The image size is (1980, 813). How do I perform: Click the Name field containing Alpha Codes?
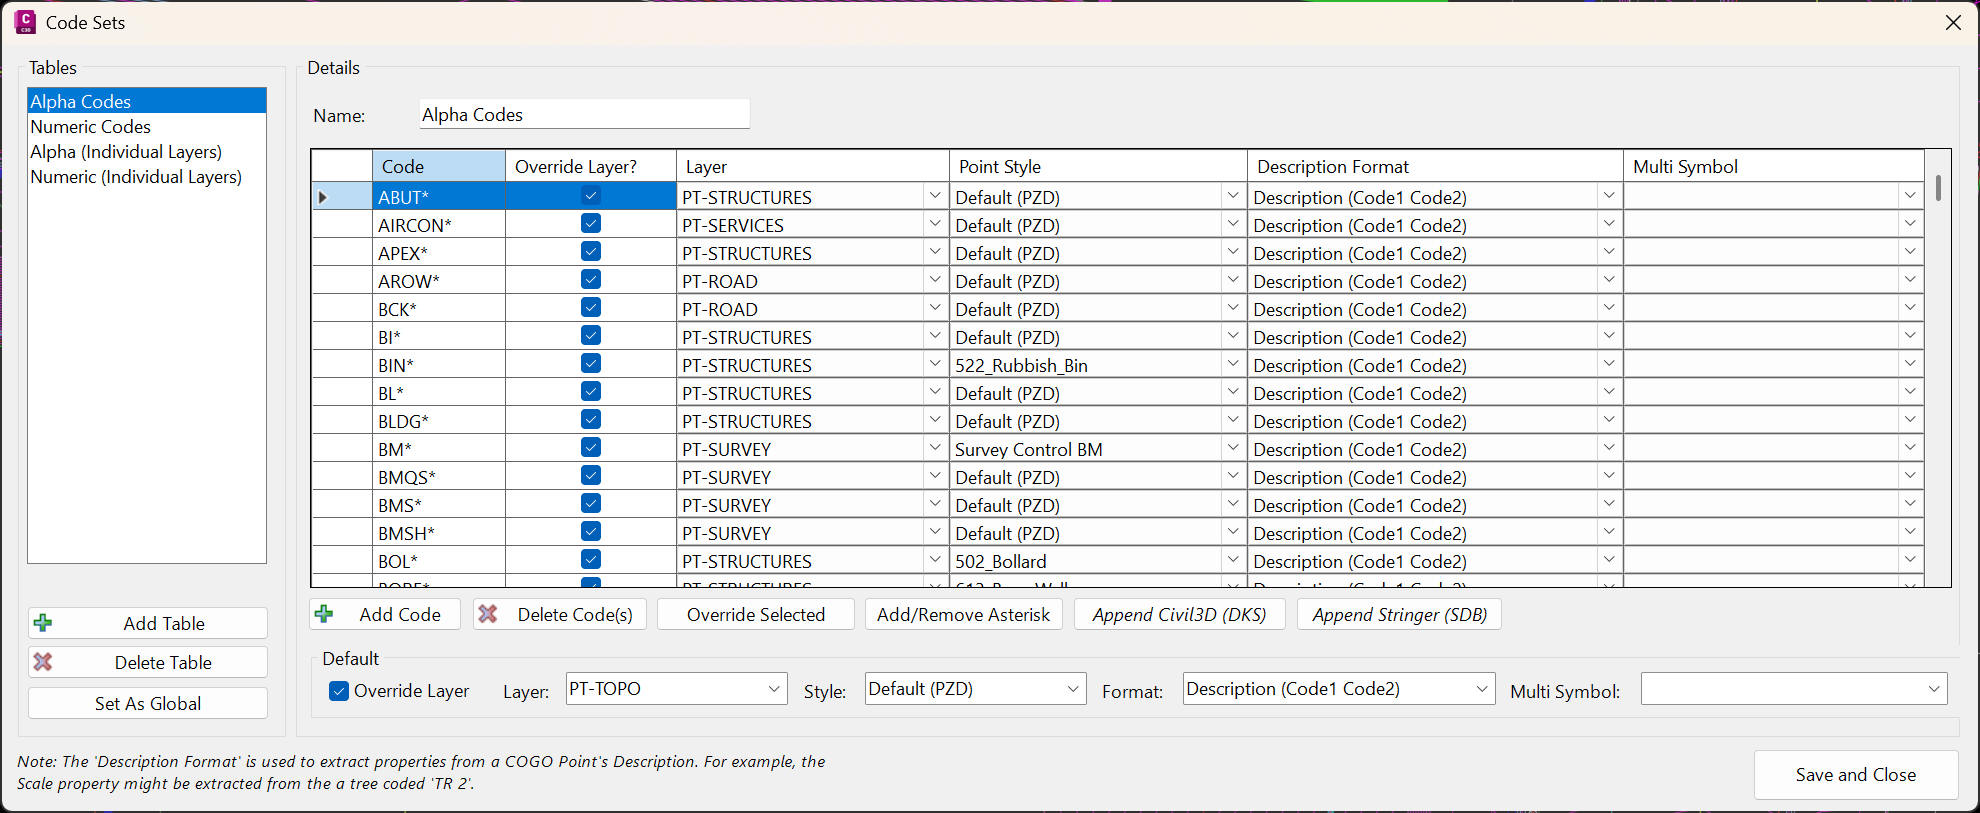point(584,115)
